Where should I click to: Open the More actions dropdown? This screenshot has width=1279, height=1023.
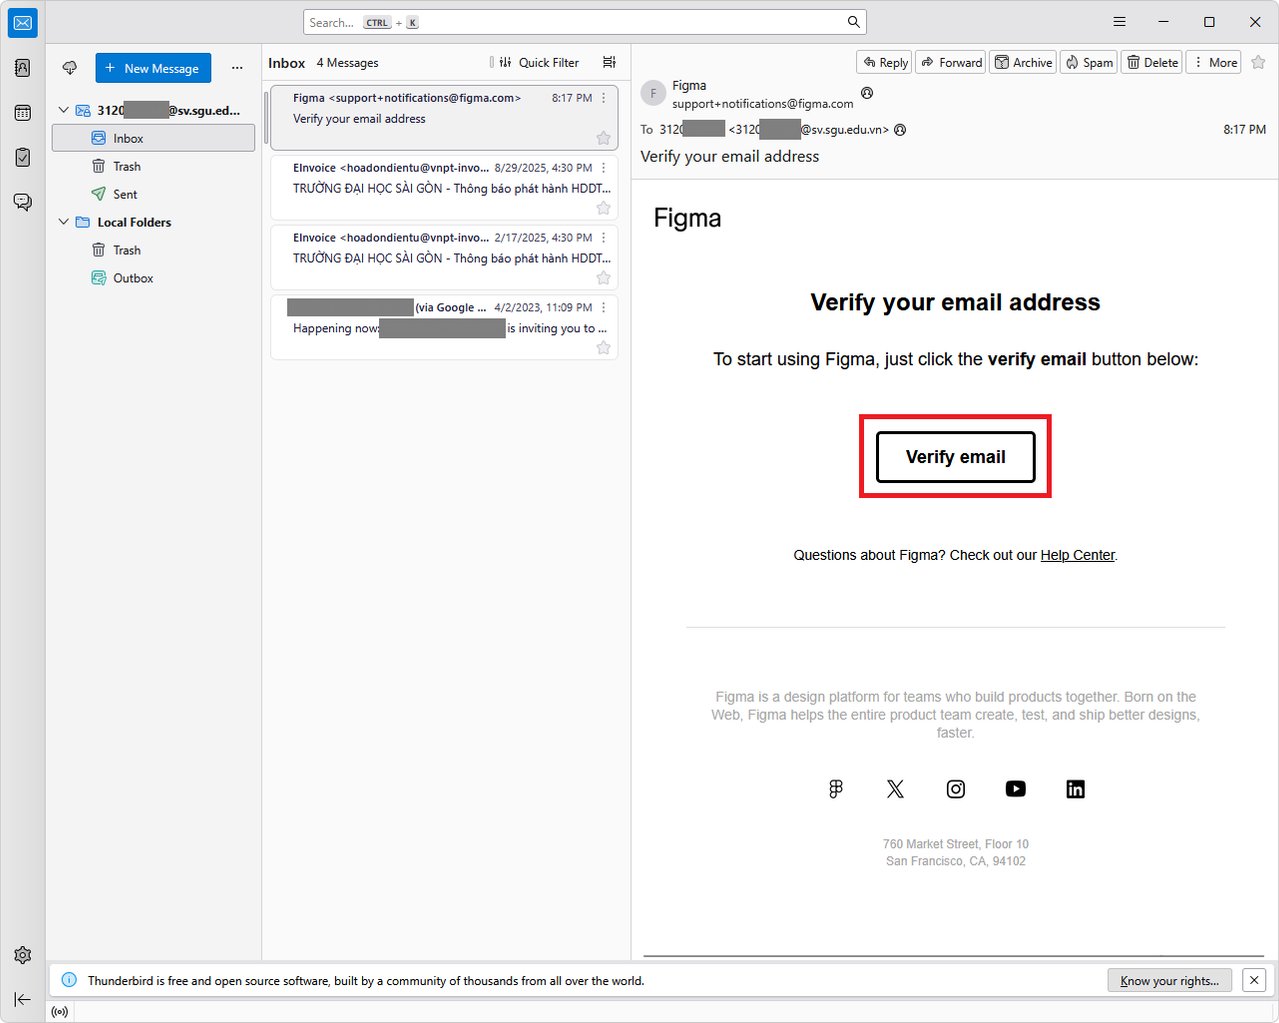pyautogui.click(x=1213, y=62)
